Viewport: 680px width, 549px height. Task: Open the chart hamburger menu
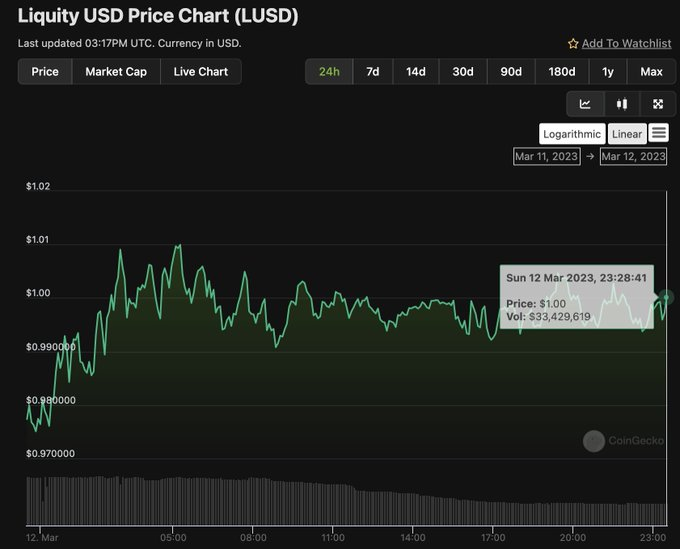[658, 133]
